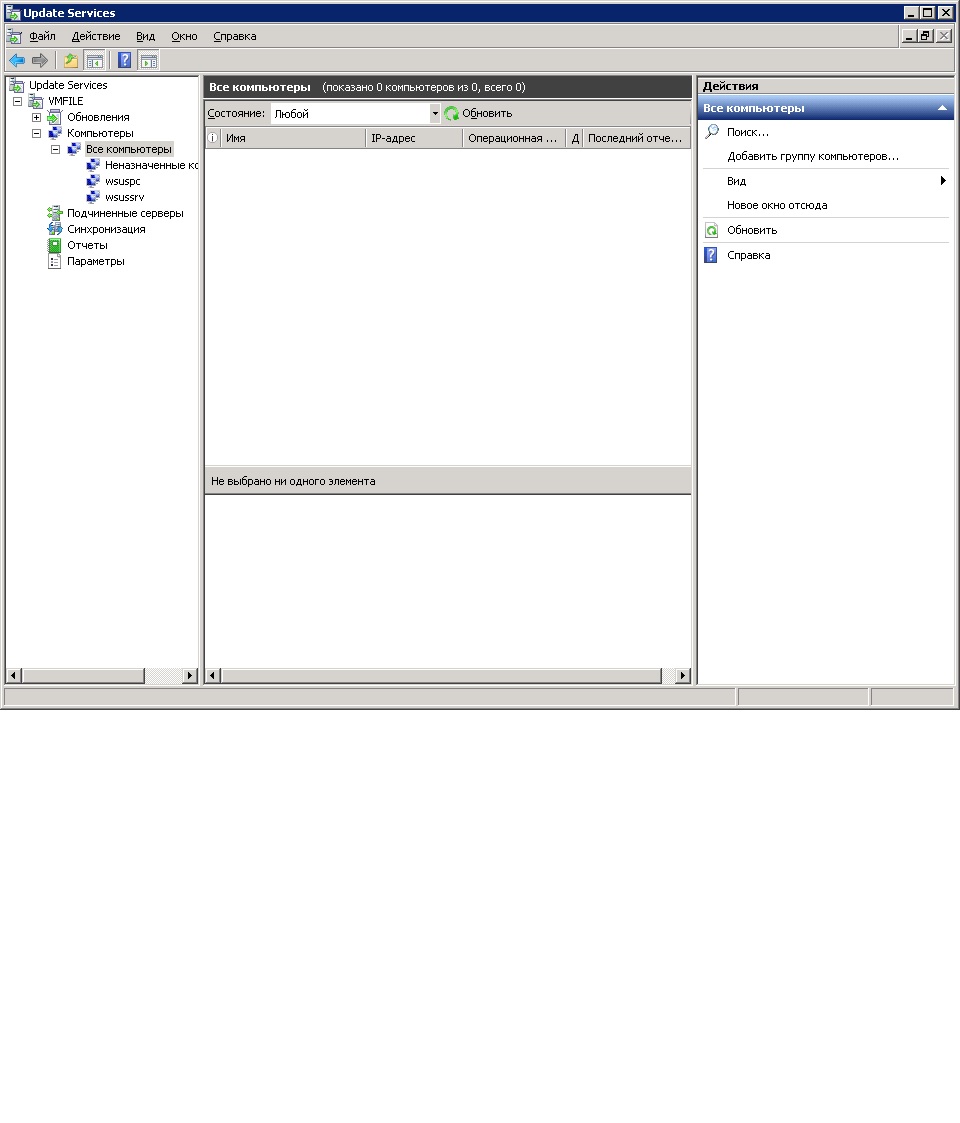Screen dimensions: 960x1123
Task: Collapse the VMFILE tree node
Action: [x=17, y=101]
